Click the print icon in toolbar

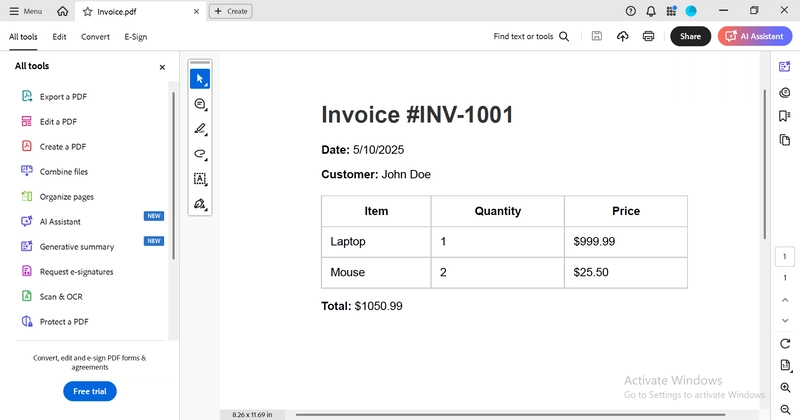(648, 36)
